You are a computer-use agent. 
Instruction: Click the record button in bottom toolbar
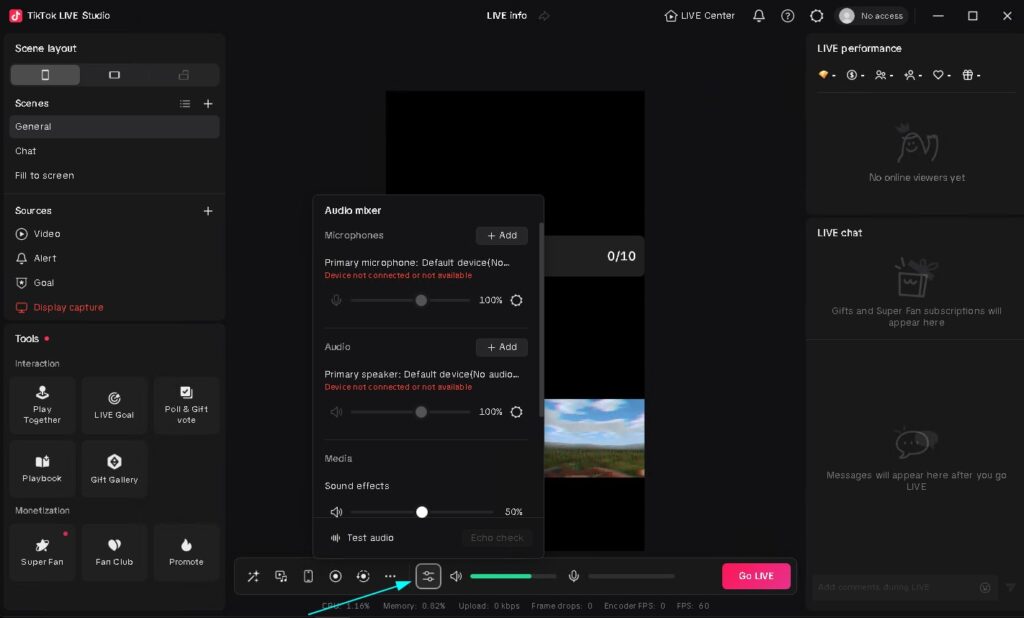(336, 576)
